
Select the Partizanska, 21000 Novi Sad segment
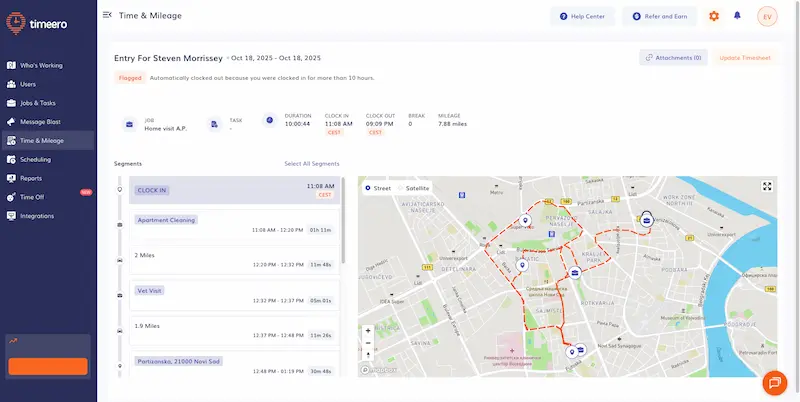(x=234, y=364)
